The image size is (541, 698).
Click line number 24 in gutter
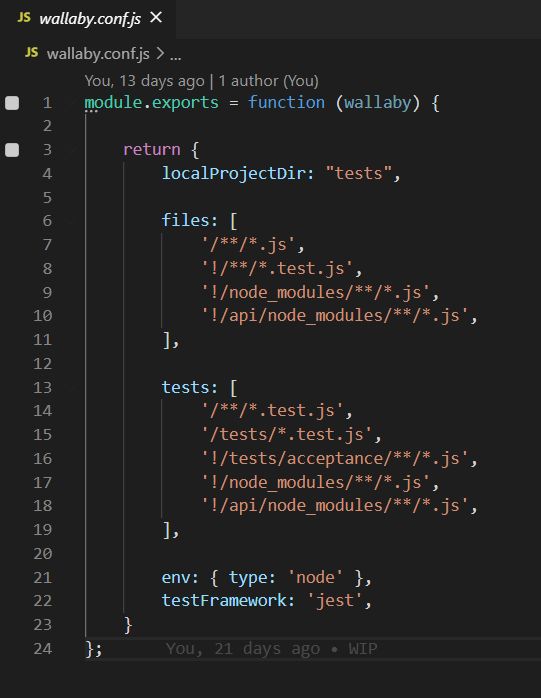(43, 649)
